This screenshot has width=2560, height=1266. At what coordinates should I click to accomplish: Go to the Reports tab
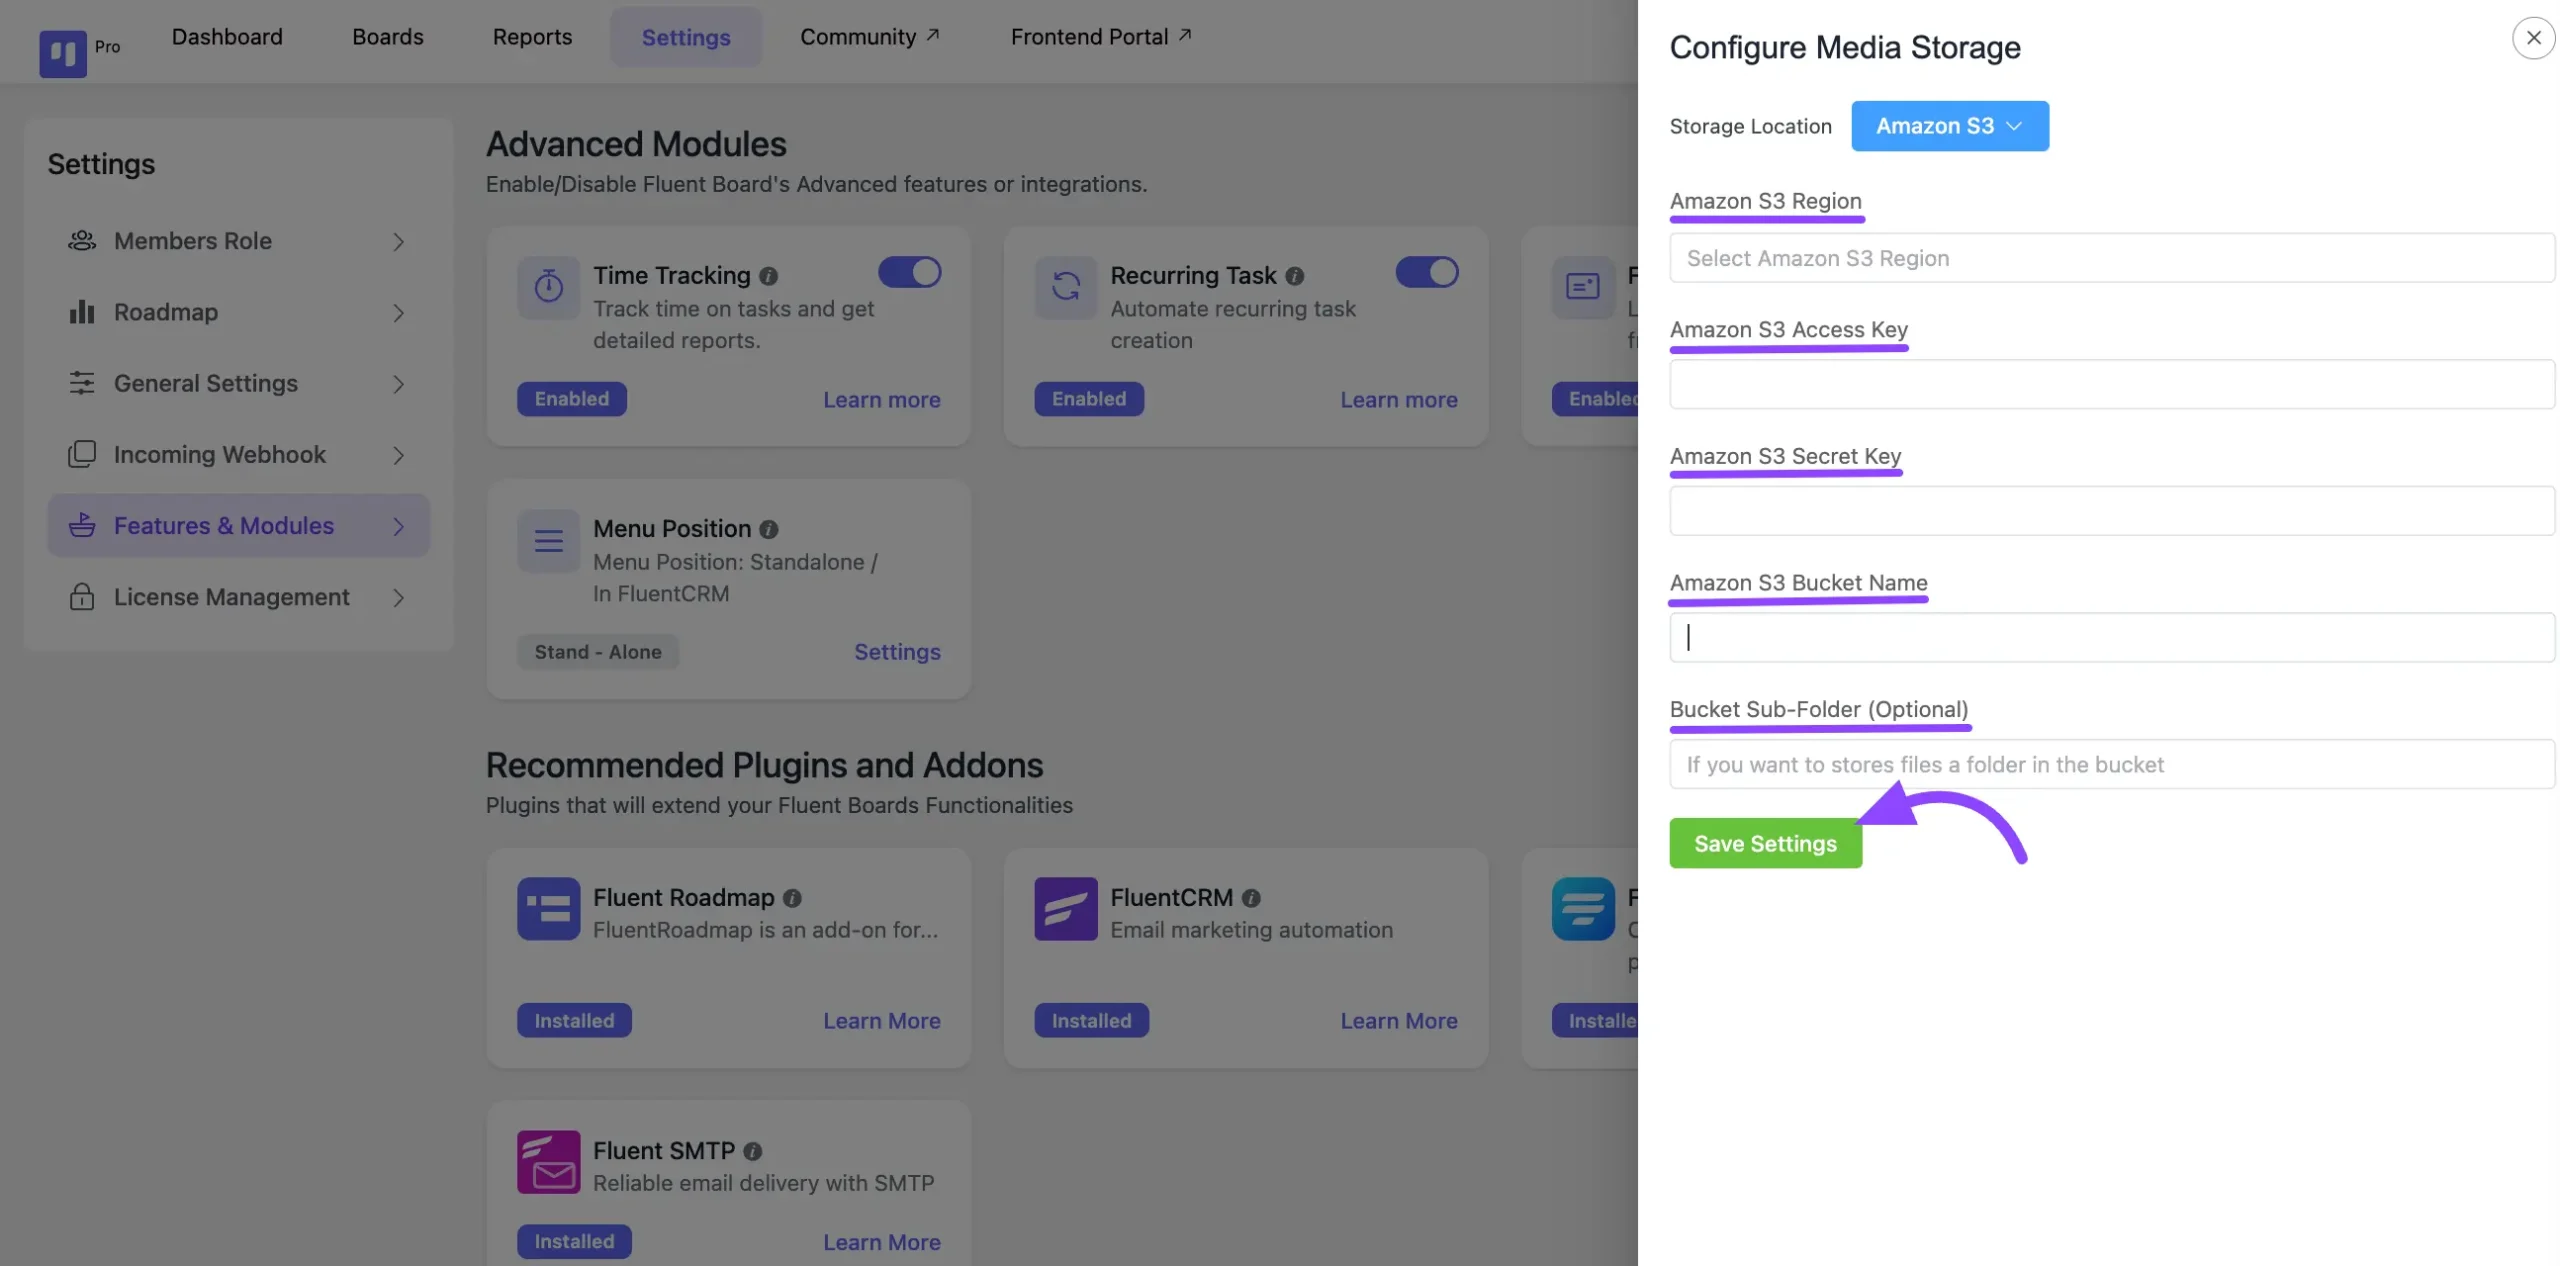(532, 37)
